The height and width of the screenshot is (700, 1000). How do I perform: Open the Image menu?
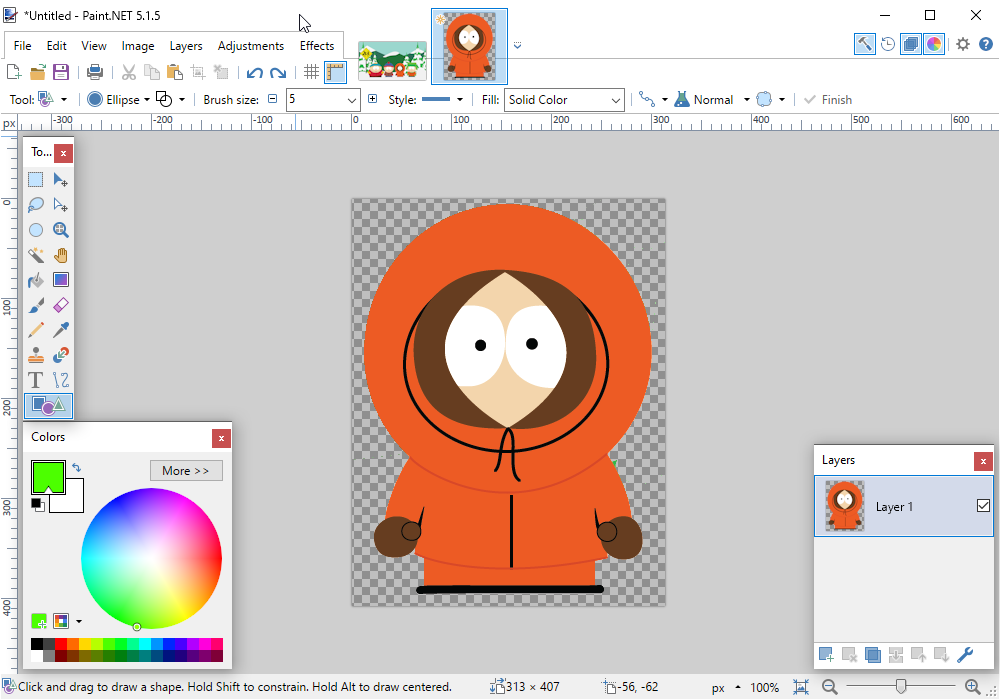(138, 46)
